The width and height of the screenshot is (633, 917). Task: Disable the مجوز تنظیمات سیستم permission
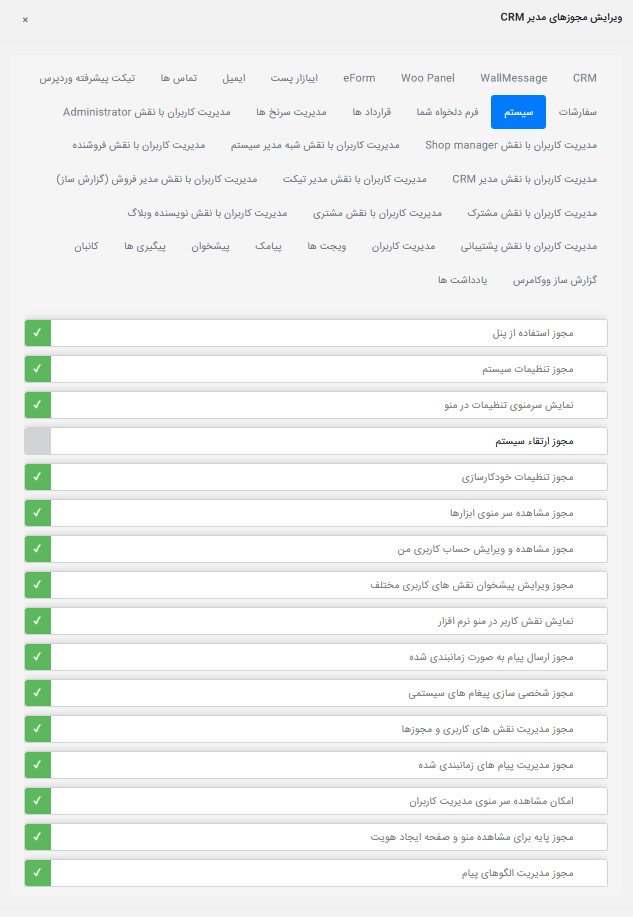(x=37, y=369)
